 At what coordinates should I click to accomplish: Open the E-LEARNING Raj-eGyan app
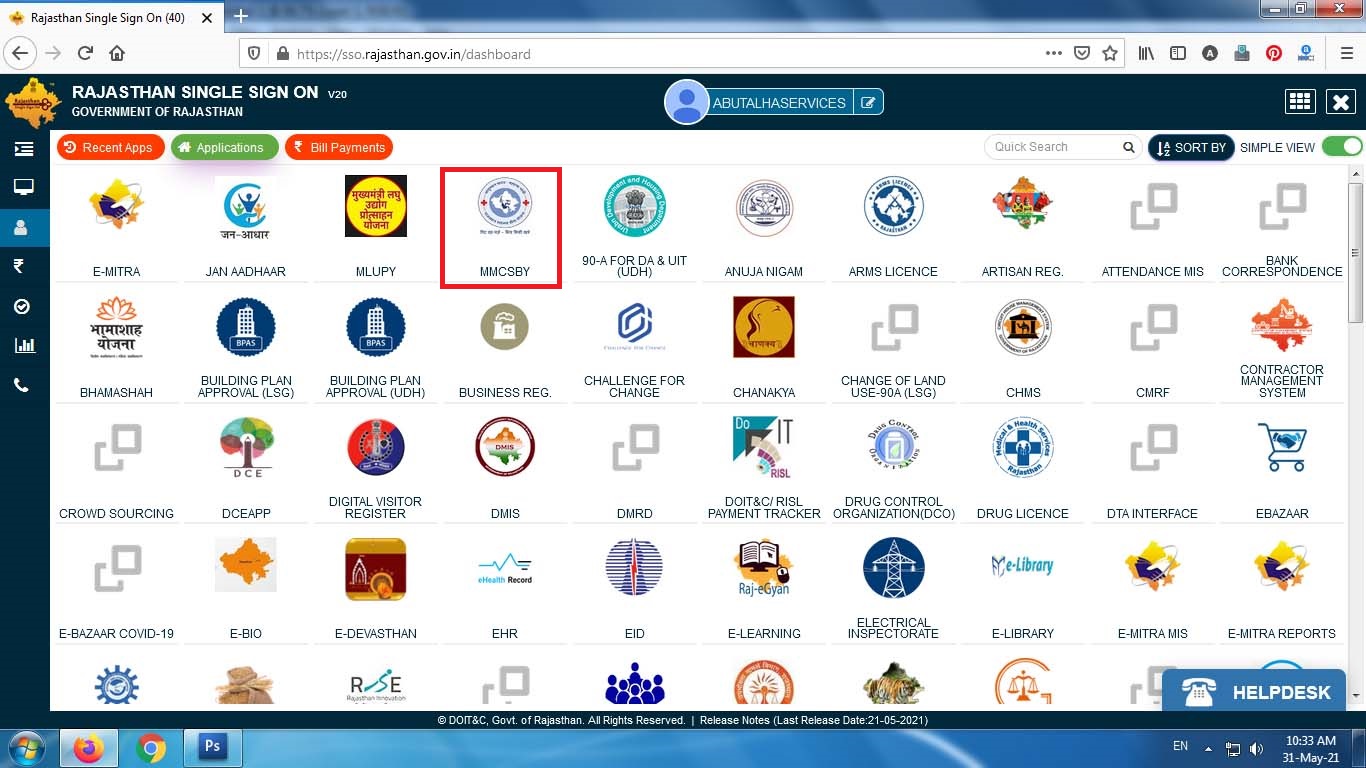tap(764, 568)
